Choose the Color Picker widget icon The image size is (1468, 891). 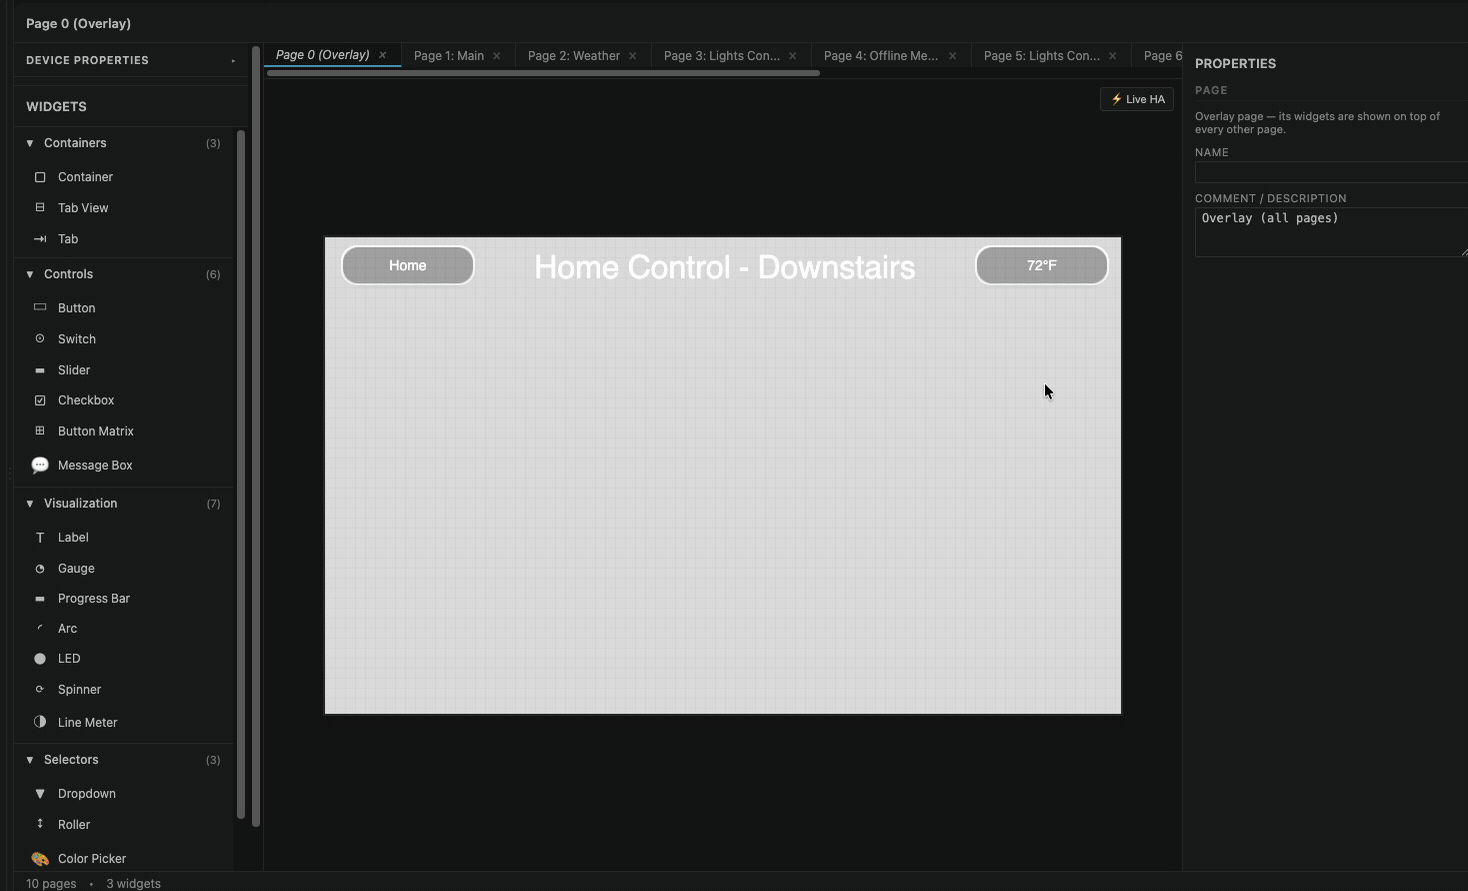tap(40, 859)
